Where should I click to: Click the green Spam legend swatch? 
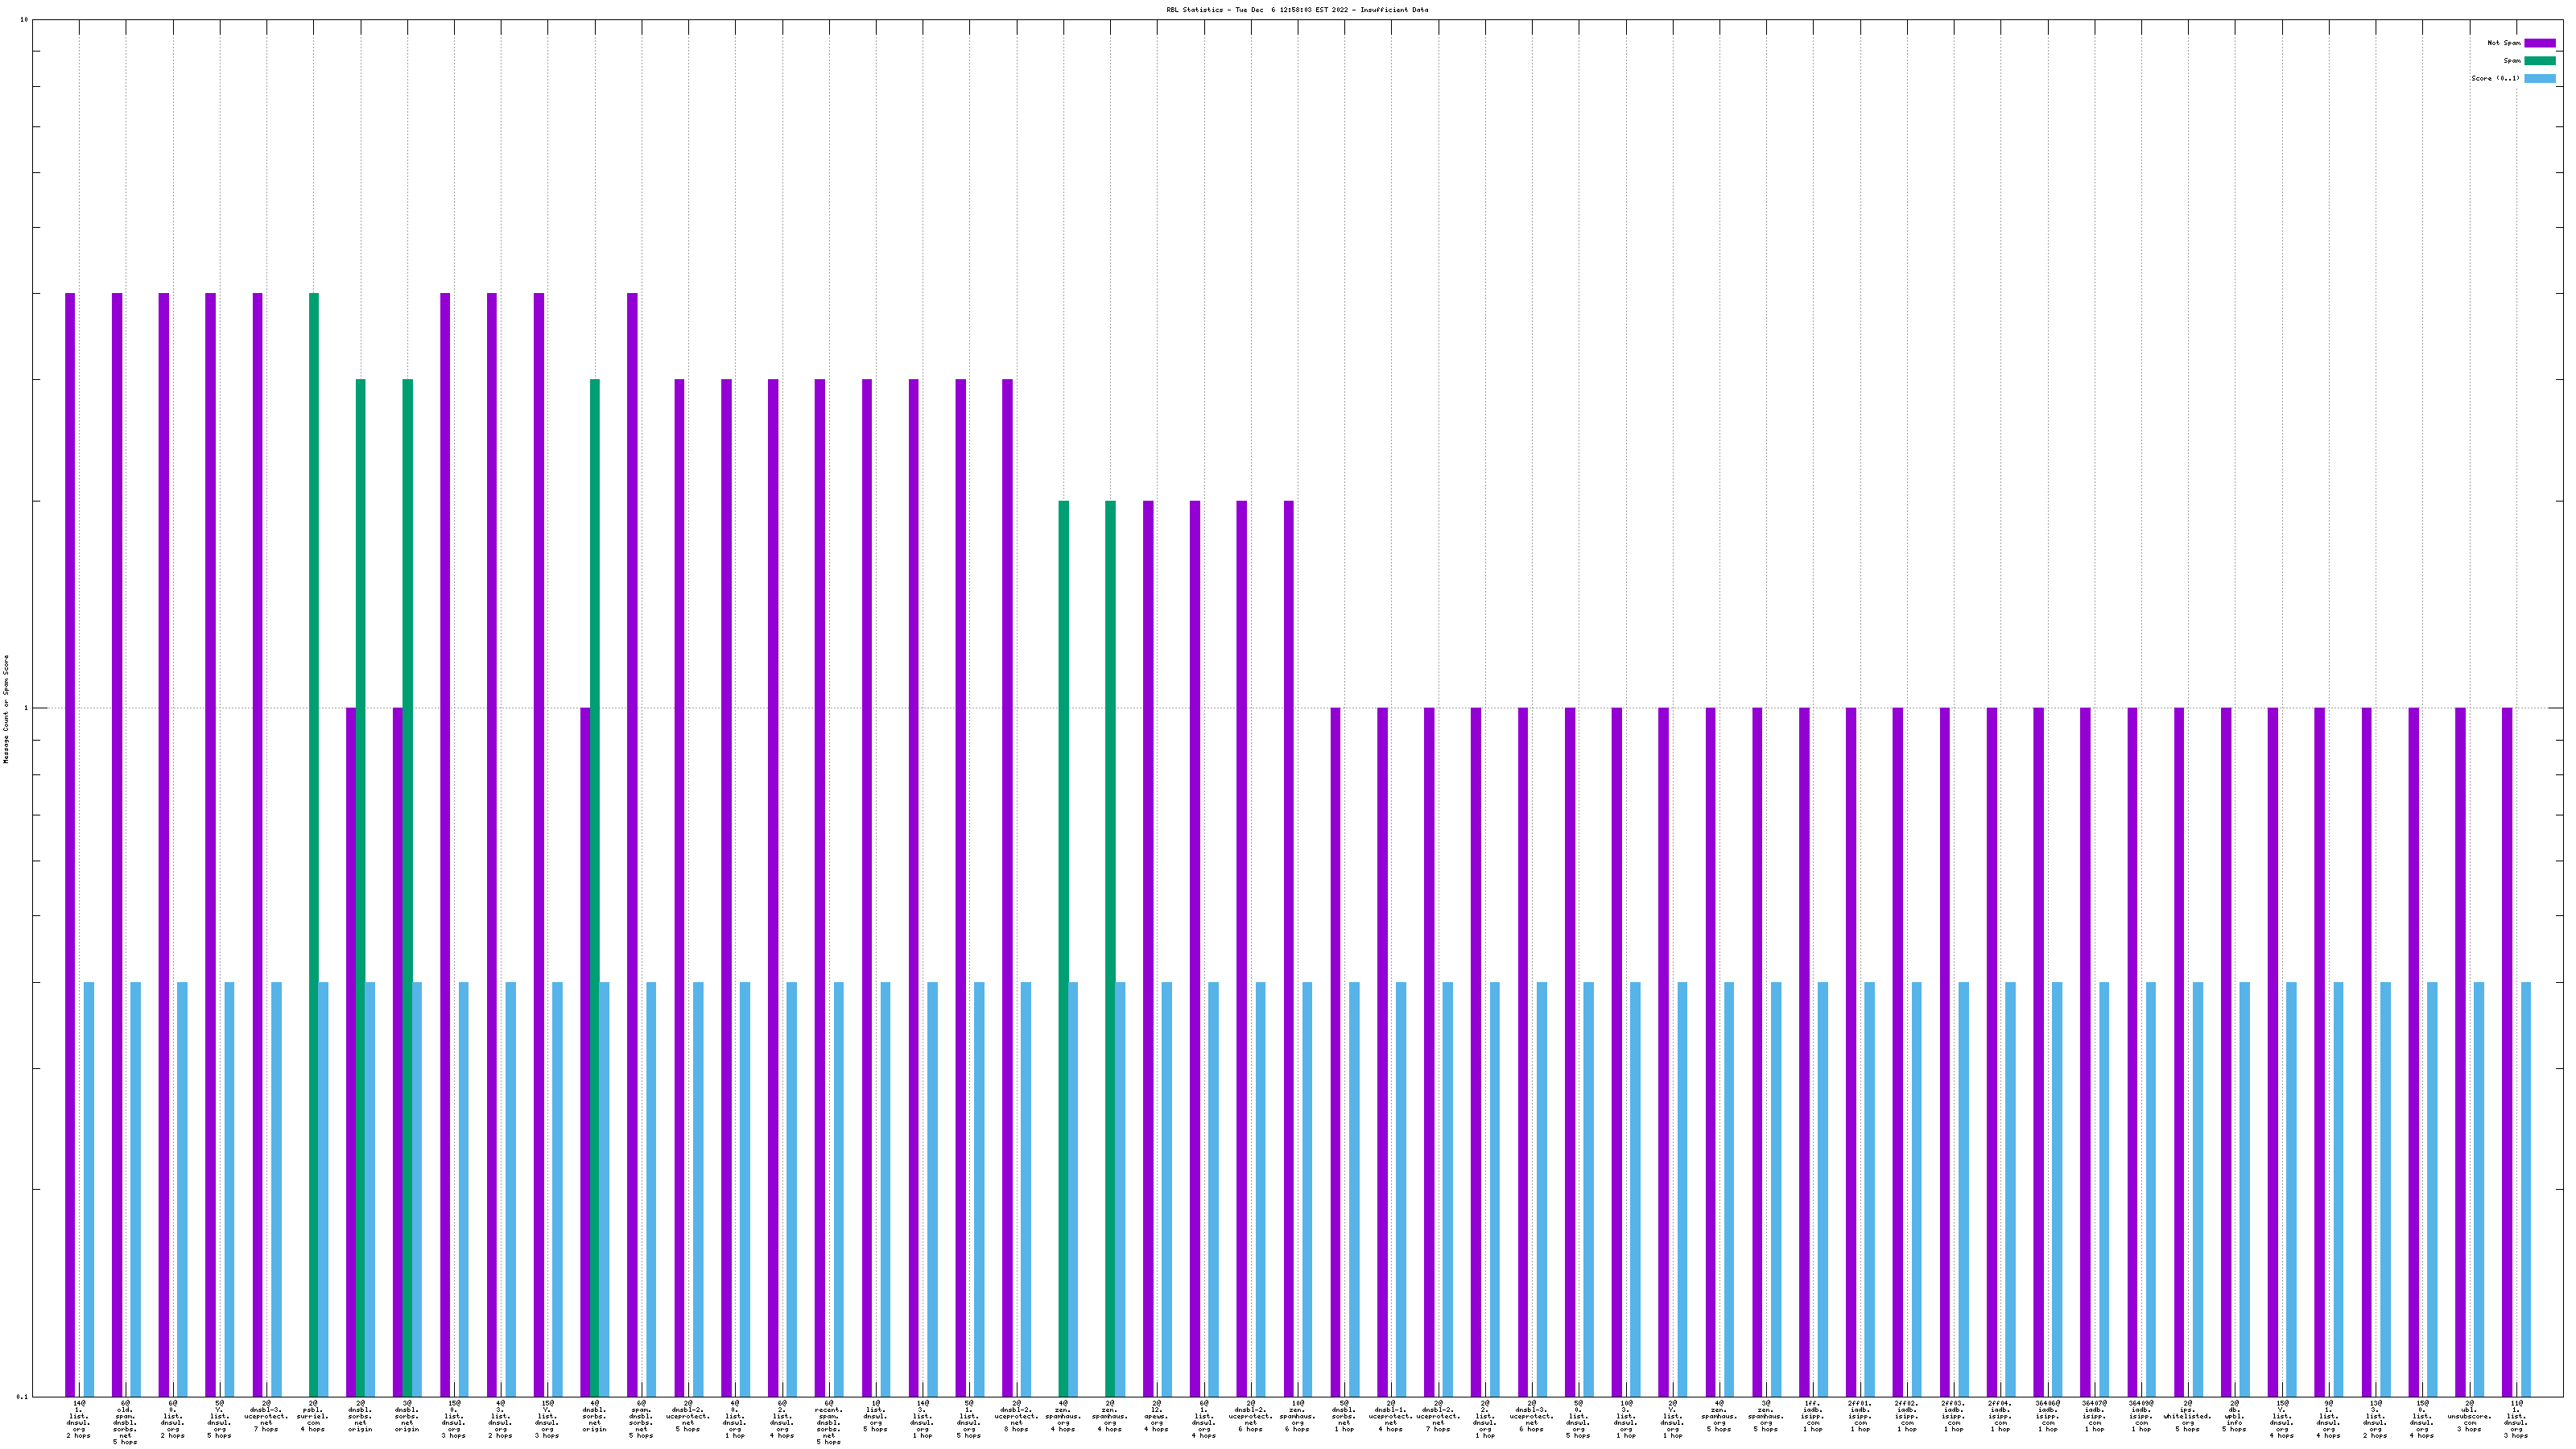(2539, 61)
